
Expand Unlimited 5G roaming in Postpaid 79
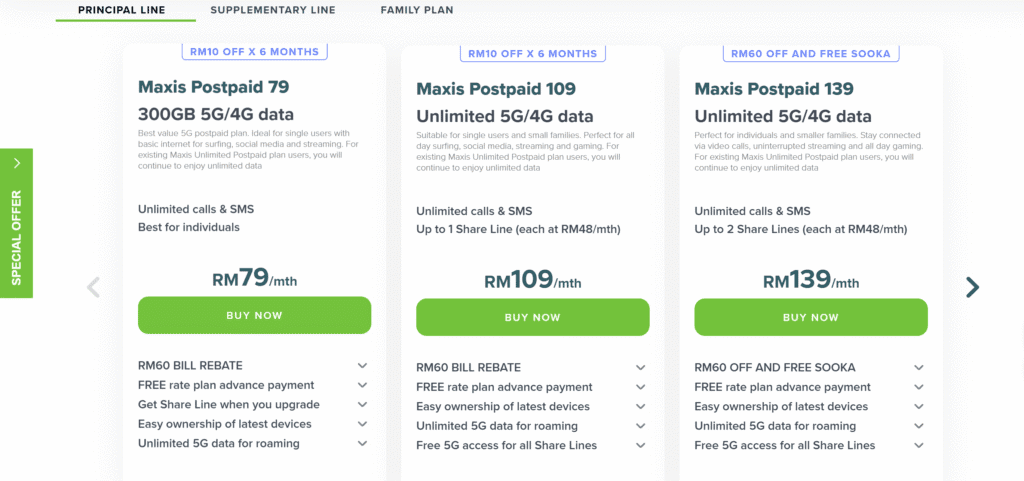362,443
